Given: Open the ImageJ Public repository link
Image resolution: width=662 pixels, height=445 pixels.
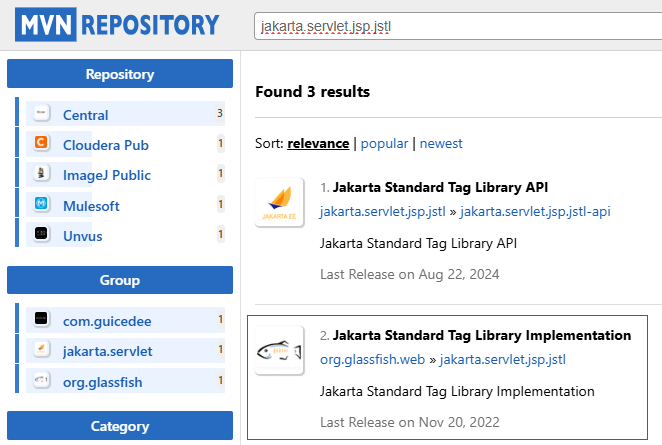Looking at the screenshot, I should point(107,175).
